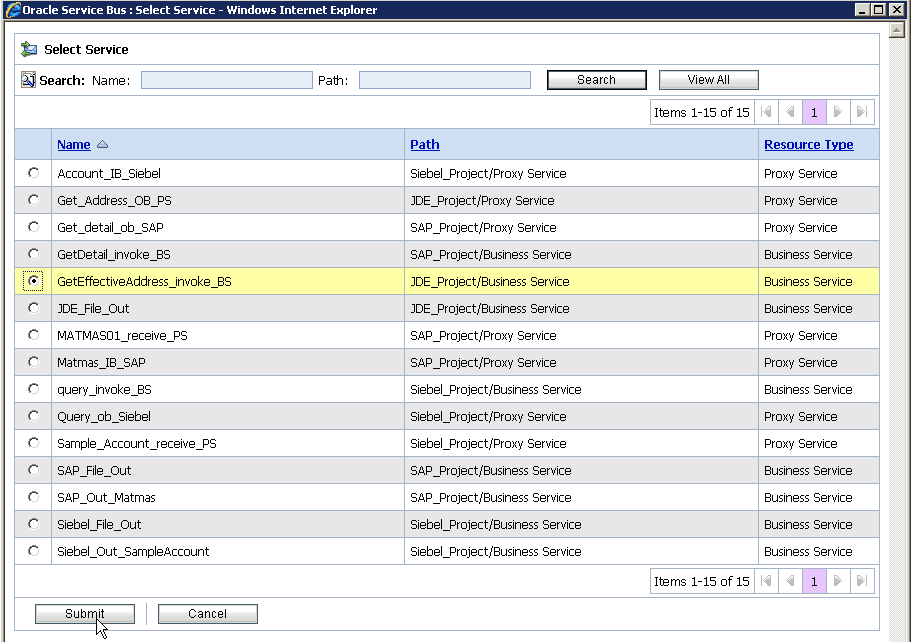Select the radio button for Matmas_IB_SAP
Image resolution: width=911 pixels, height=642 pixels.
pyautogui.click(x=32, y=362)
